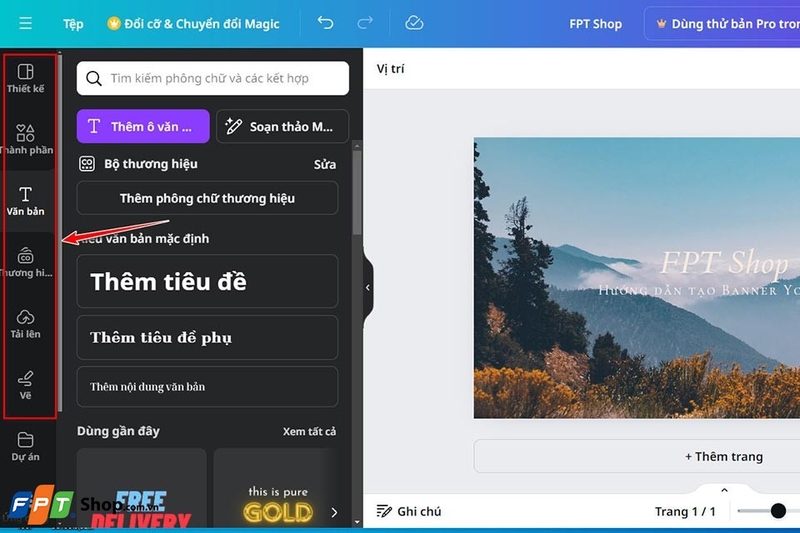800x533 pixels.
Task: Expand the page thumbnails chevron
Action: 724,490
